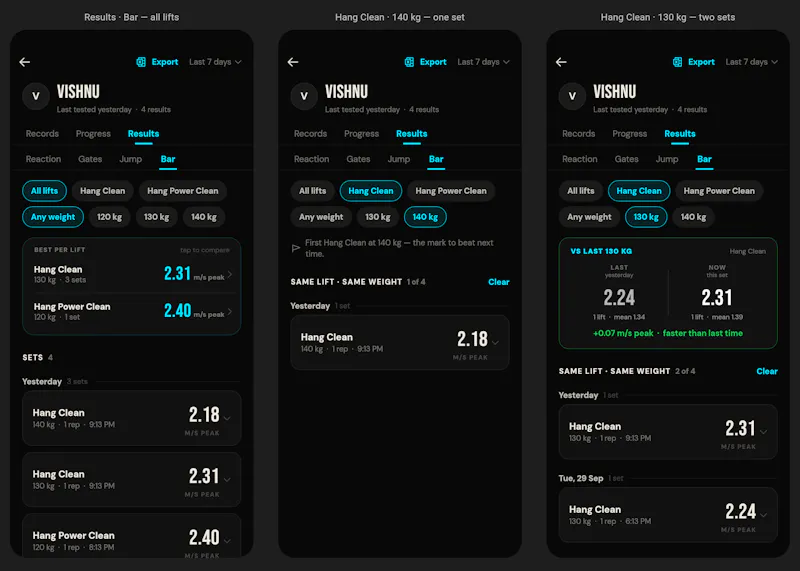Tap 'VISHNU' name in 140 kg screen
Image resolution: width=800 pixels, height=571 pixels.
click(346, 92)
